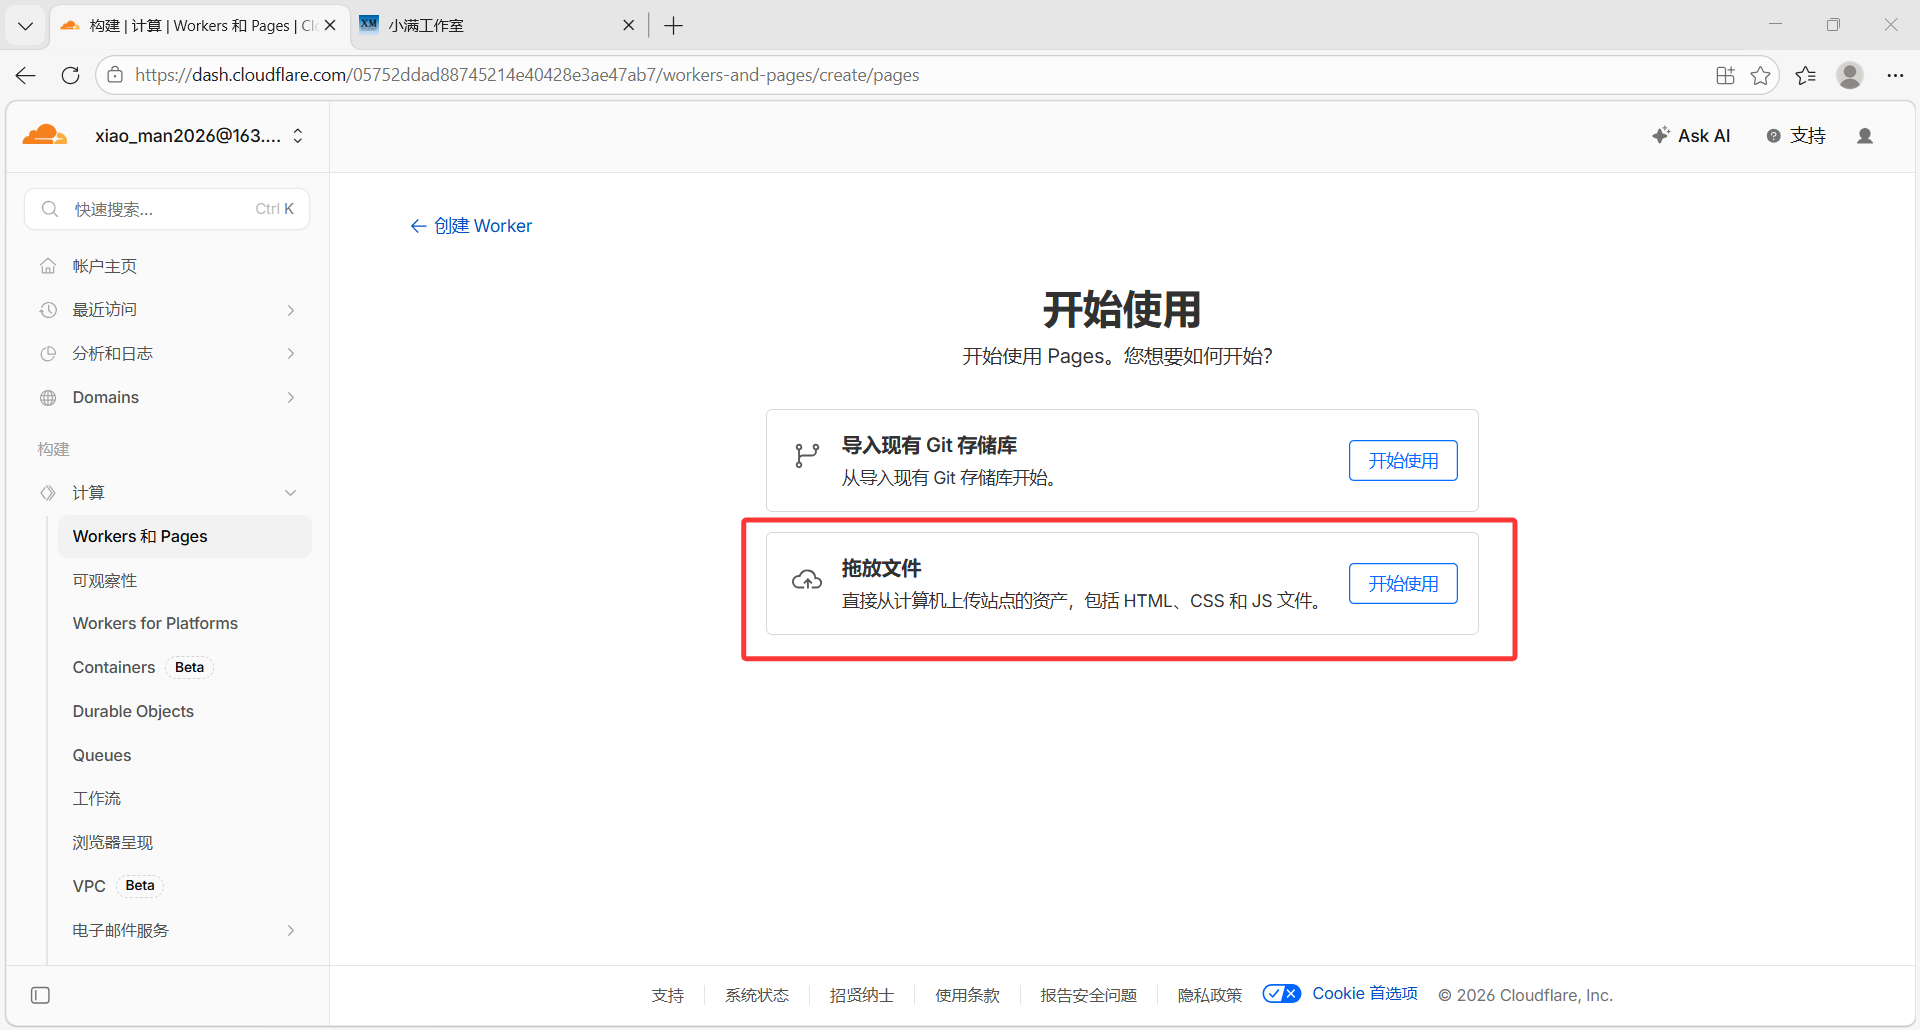This screenshot has width=1920, height=1030.
Task: Open the account switcher dropdown
Action: [x=298, y=136]
